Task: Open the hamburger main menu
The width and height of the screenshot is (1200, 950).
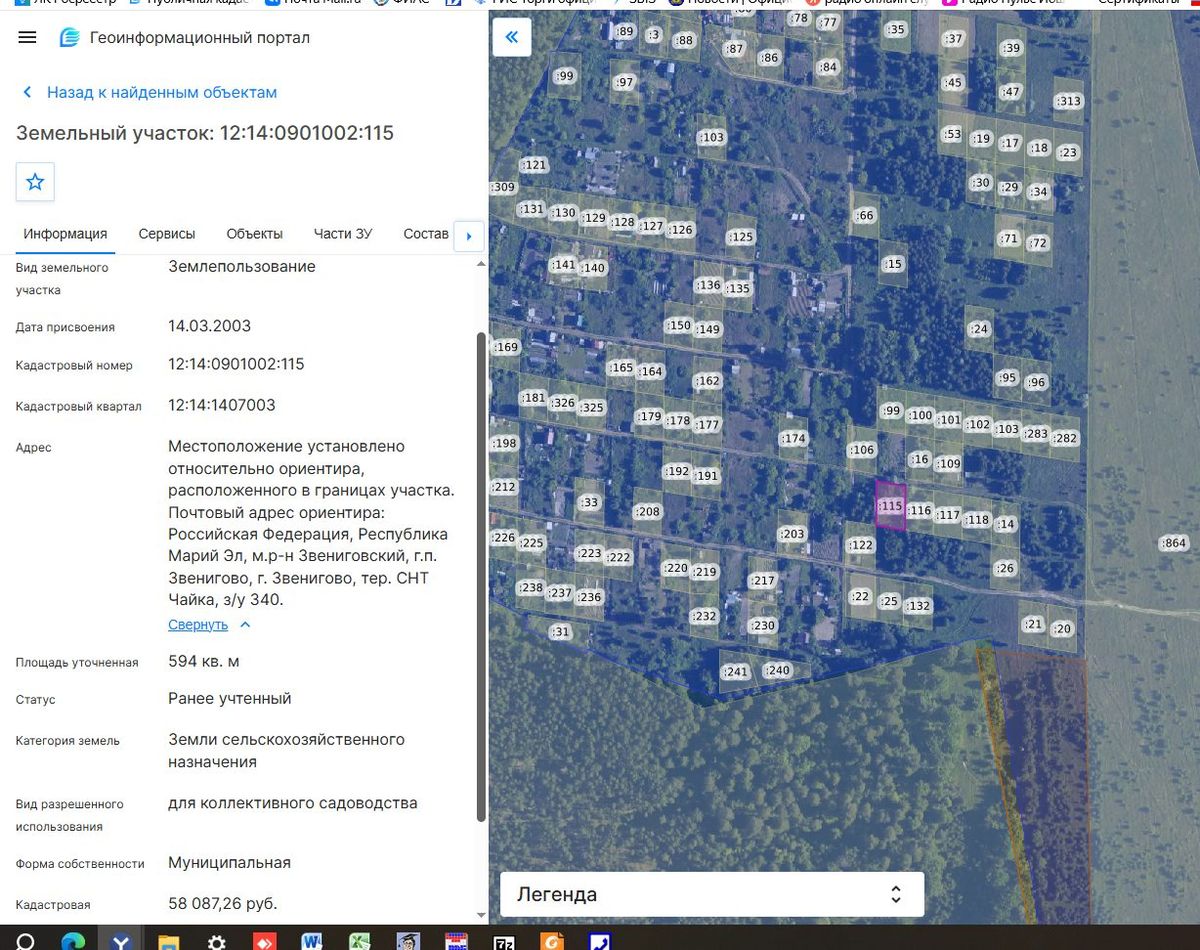Action: coord(28,38)
